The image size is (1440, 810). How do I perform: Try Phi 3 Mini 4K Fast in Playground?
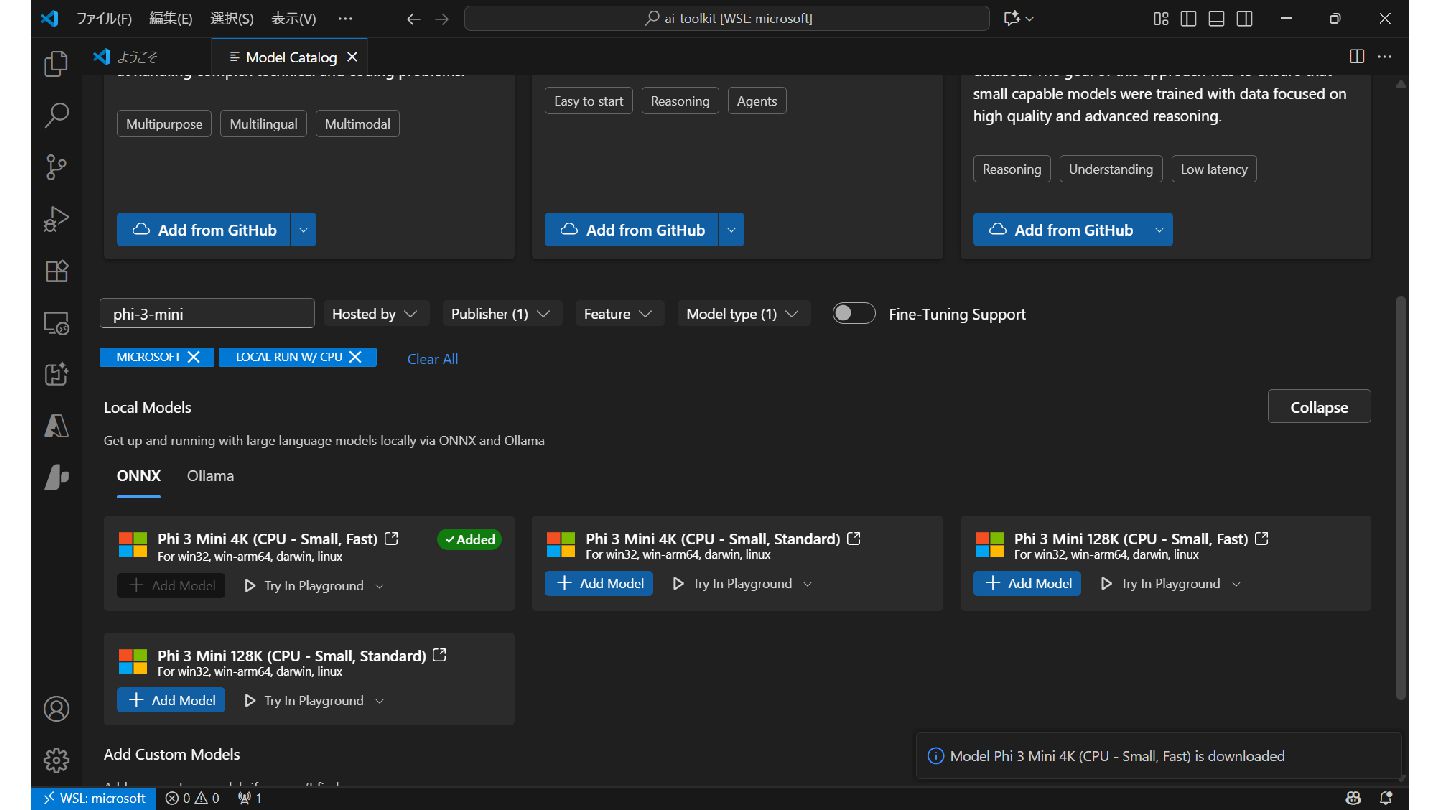pos(304,586)
